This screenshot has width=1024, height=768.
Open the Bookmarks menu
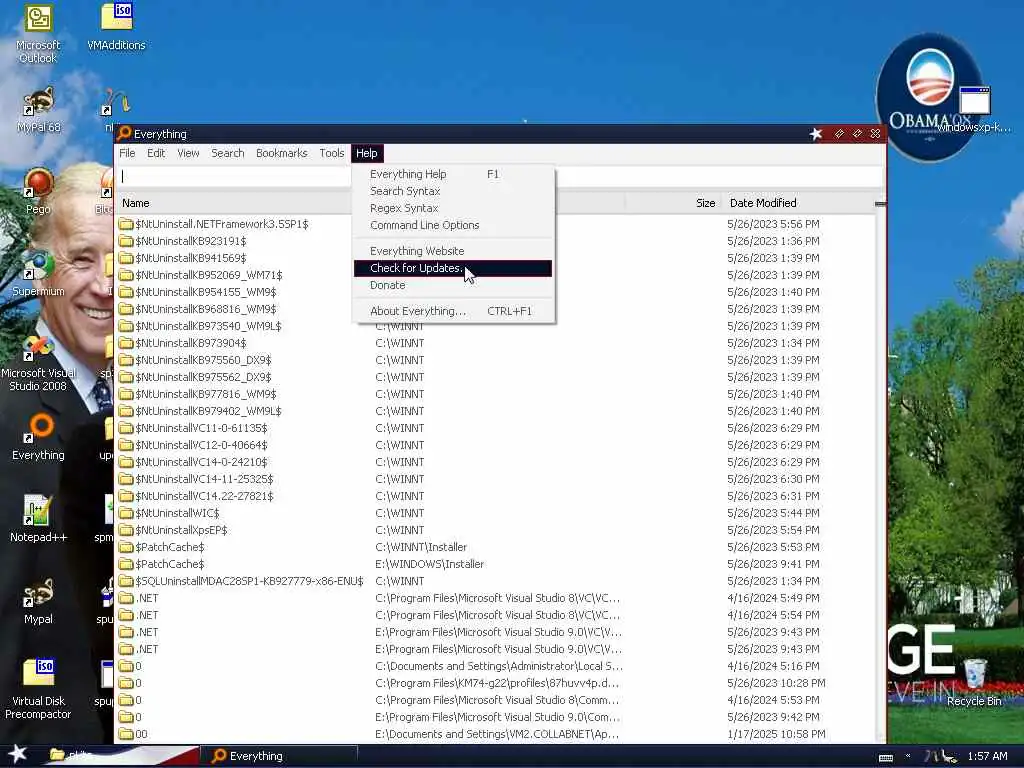281,153
